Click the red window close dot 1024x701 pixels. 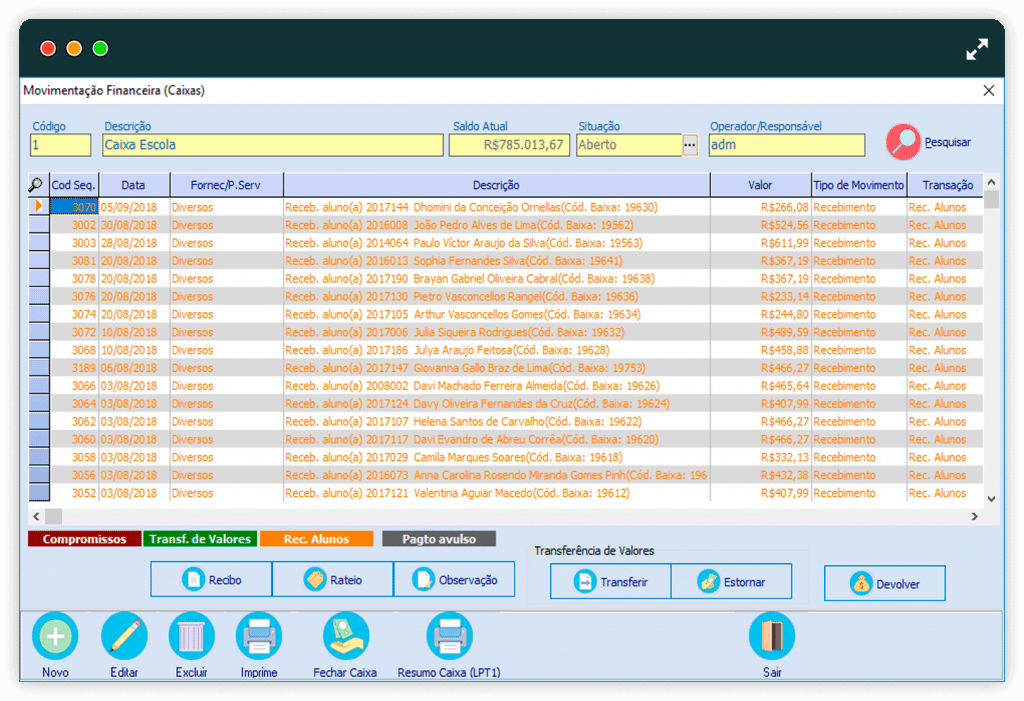[48, 48]
